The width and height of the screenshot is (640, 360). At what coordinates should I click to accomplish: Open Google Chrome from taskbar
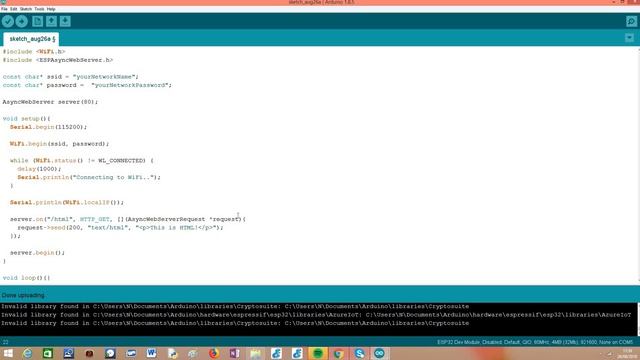click(338, 353)
